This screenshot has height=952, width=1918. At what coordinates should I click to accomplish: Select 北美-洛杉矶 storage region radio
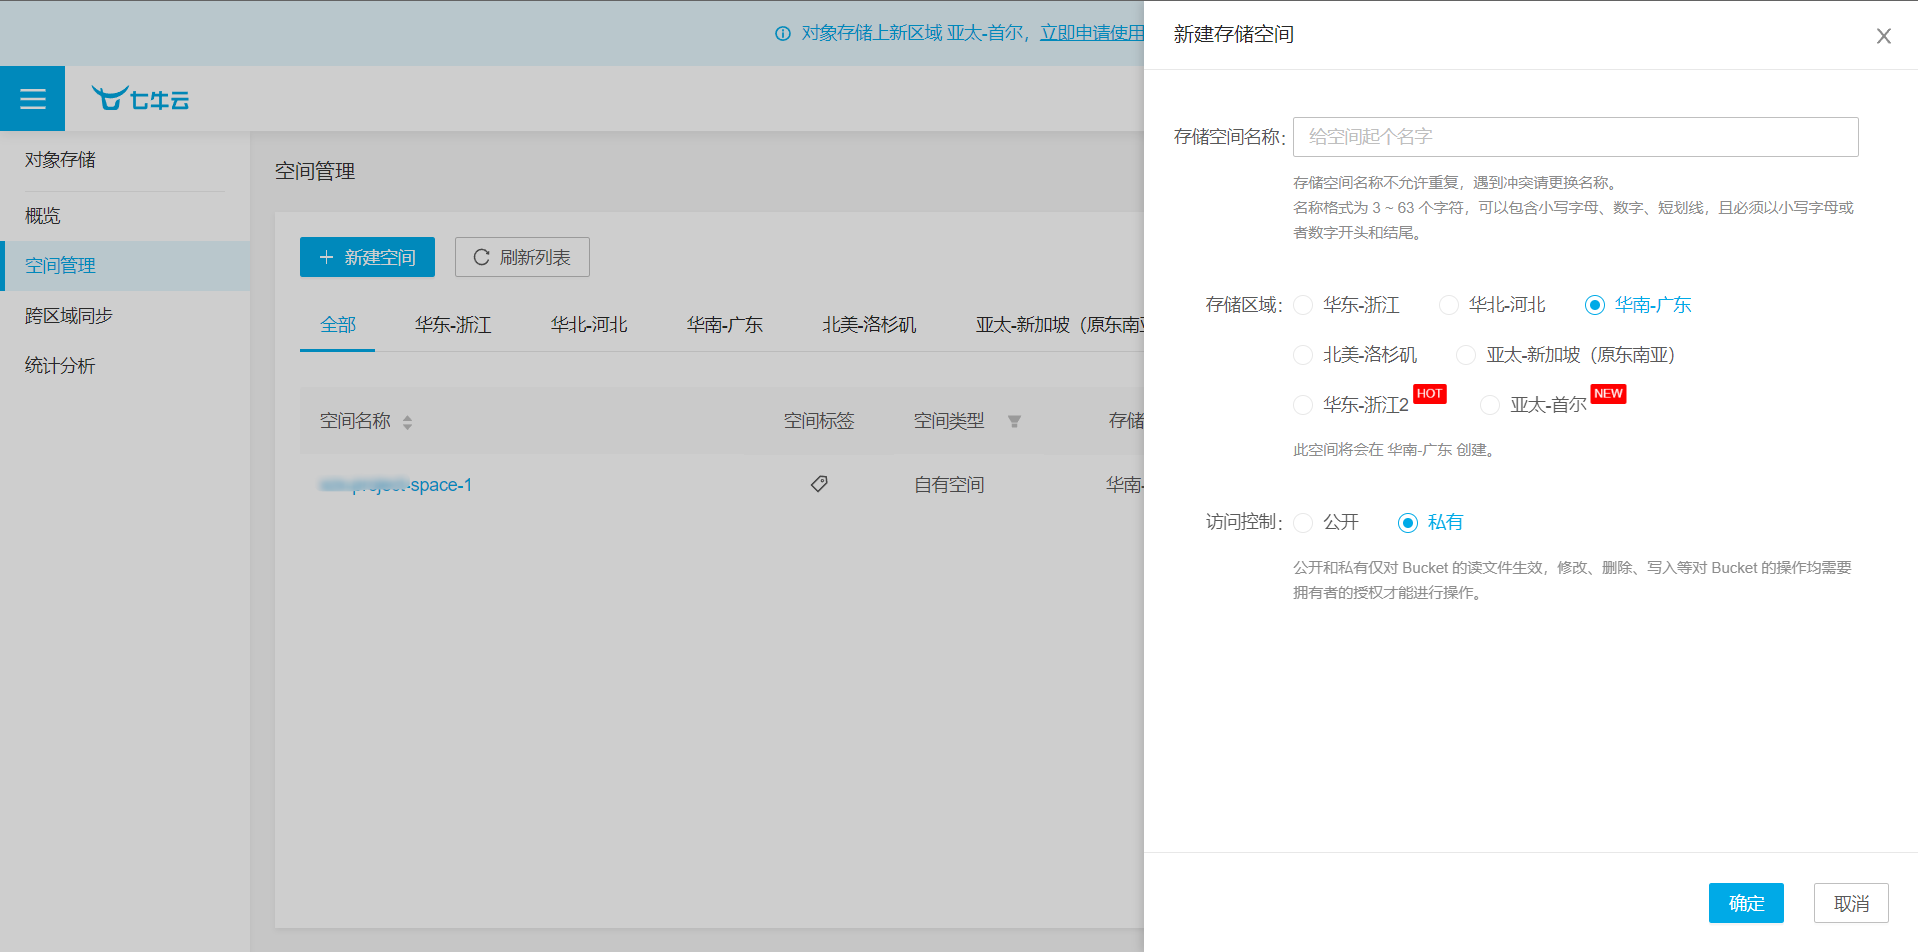click(x=1303, y=355)
